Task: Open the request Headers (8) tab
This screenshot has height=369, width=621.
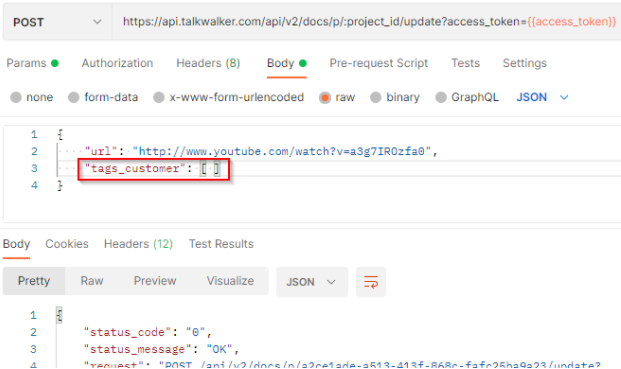Action: [208, 63]
